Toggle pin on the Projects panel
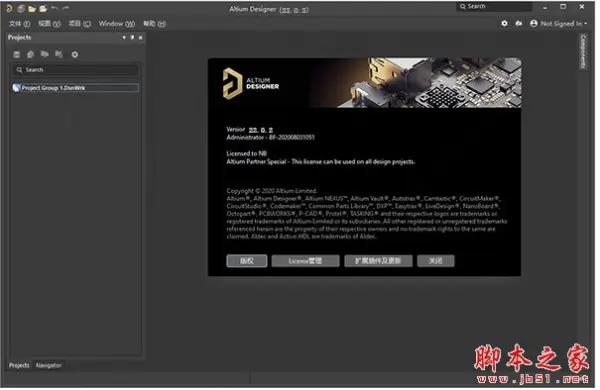Viewport: 600px width, 390px height. (x=132, y=38)
